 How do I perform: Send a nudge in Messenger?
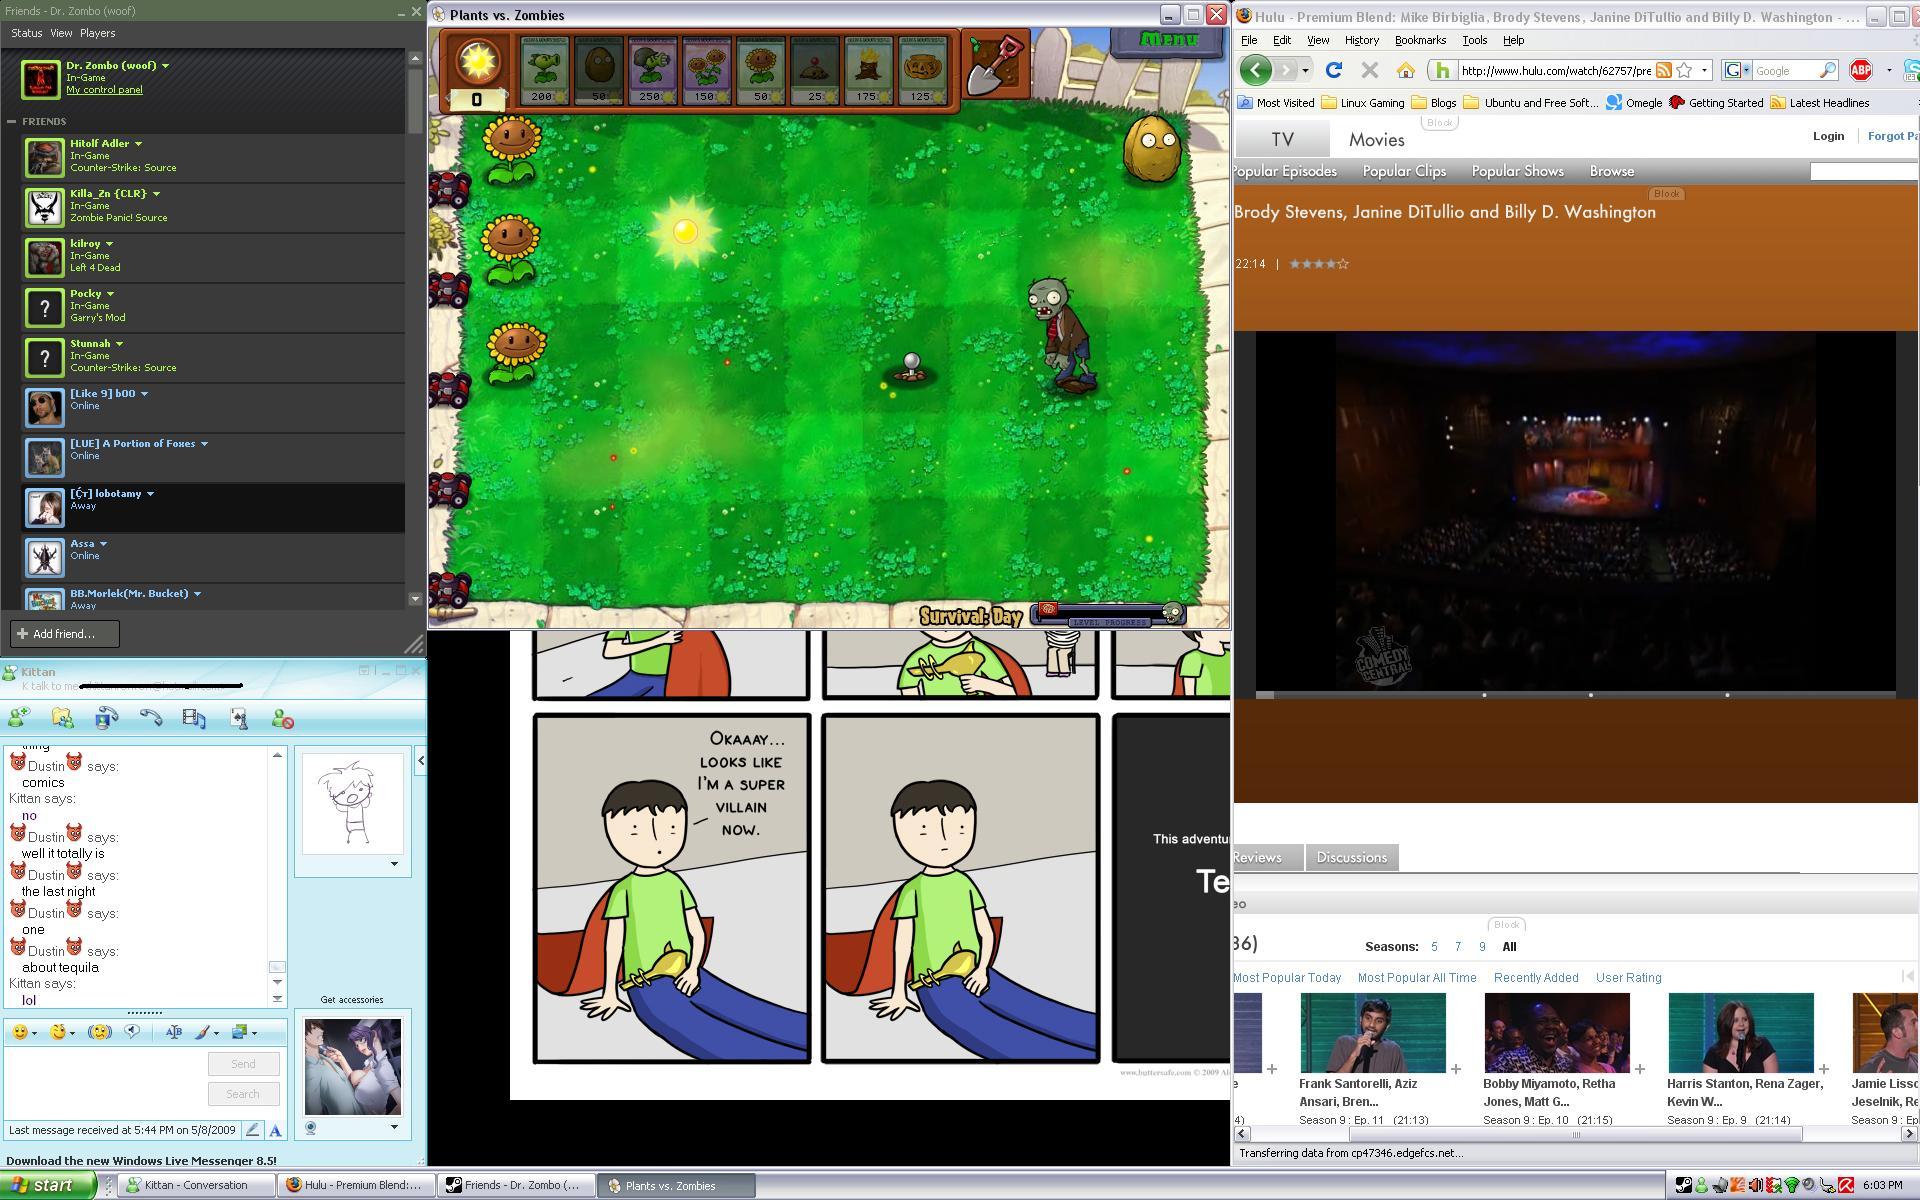coord(99,1032)
